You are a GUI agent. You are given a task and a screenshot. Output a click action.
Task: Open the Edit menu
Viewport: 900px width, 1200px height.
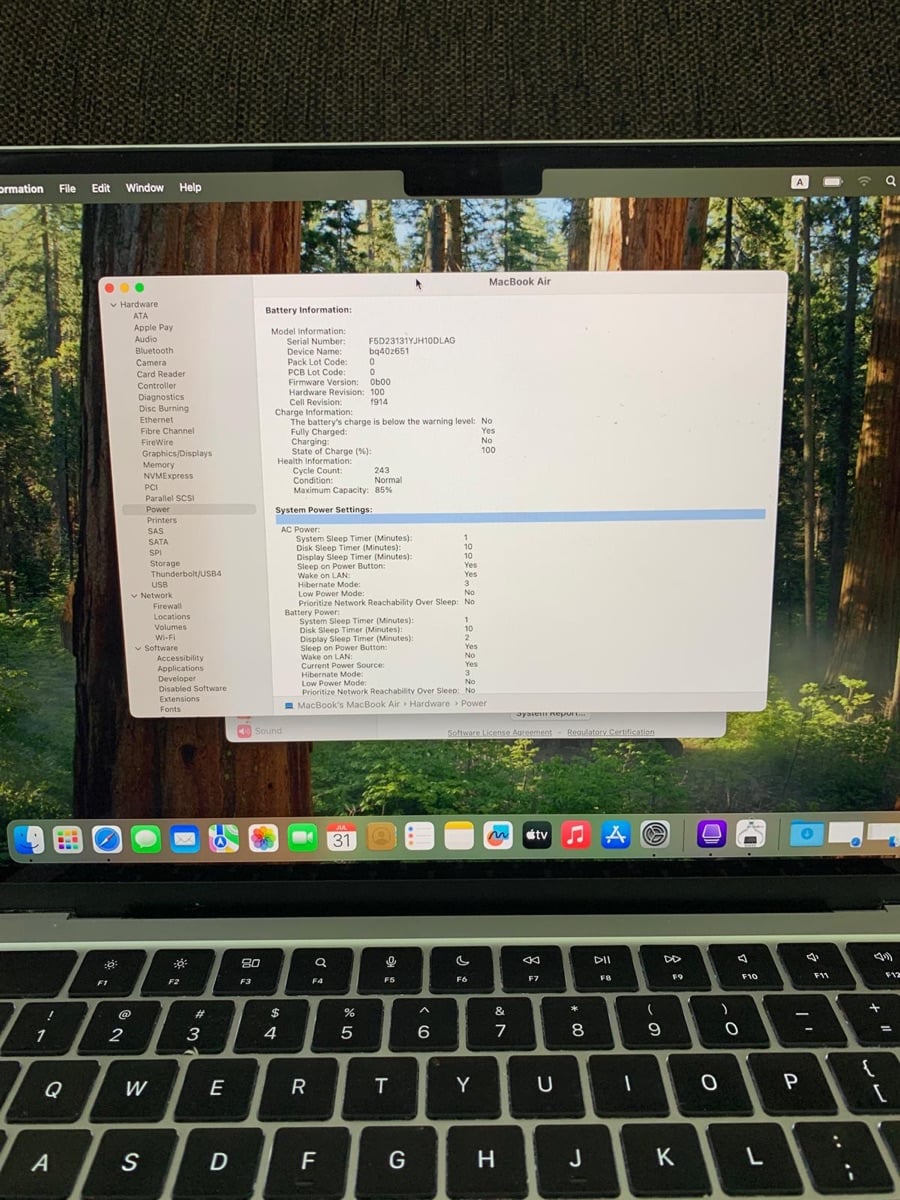click(x=101, y=188)
